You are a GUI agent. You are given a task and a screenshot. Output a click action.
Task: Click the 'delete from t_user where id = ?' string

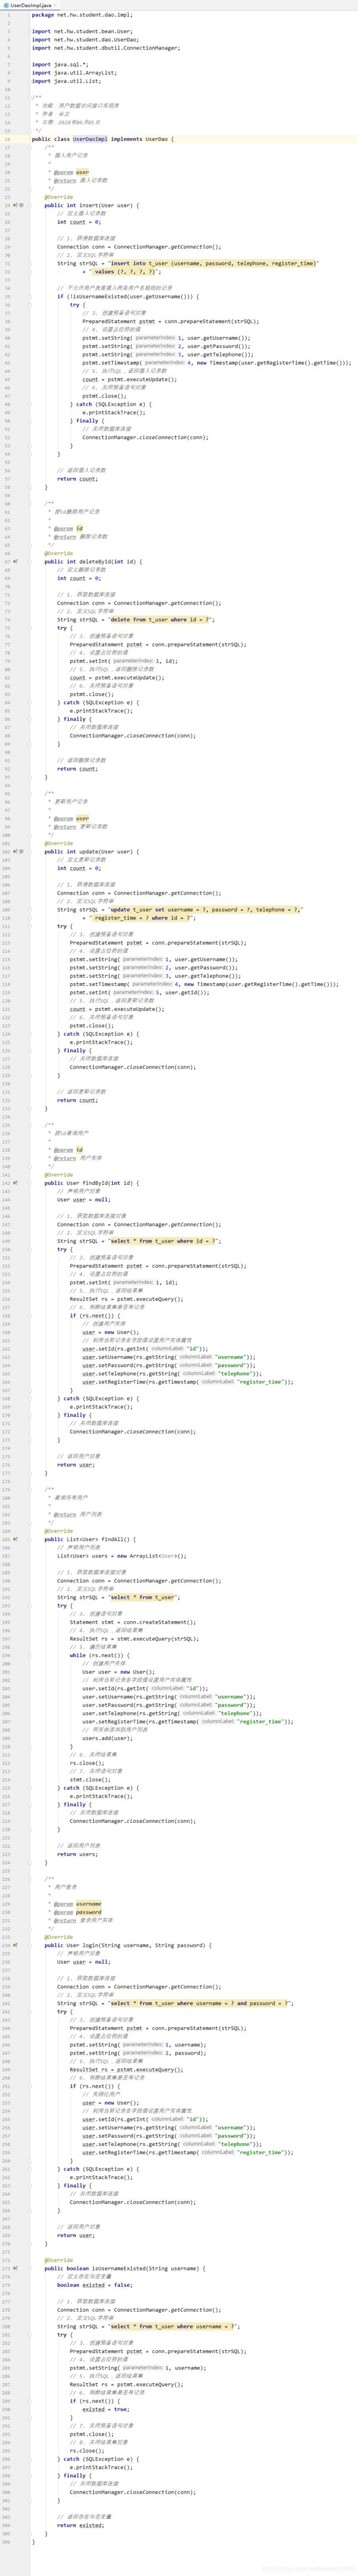pyautogui.click(x=160, y=619)
